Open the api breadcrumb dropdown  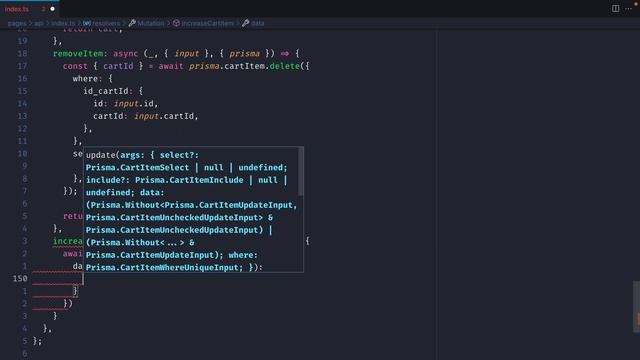[x=39, y=23]
